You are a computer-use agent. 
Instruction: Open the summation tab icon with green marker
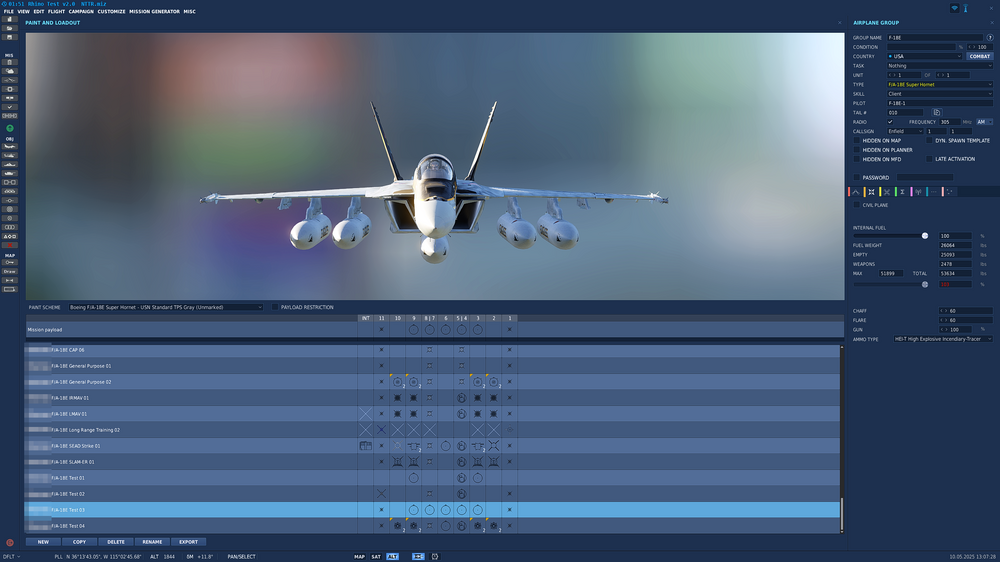point(902,192)
